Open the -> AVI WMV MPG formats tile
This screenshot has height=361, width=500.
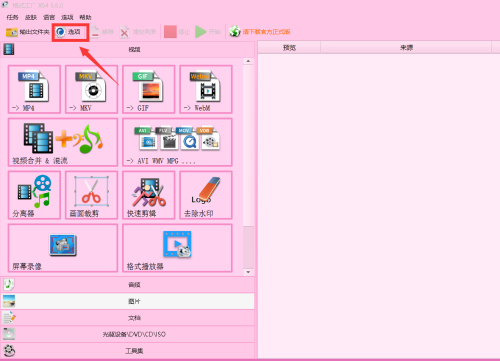[x=177, y=142]
